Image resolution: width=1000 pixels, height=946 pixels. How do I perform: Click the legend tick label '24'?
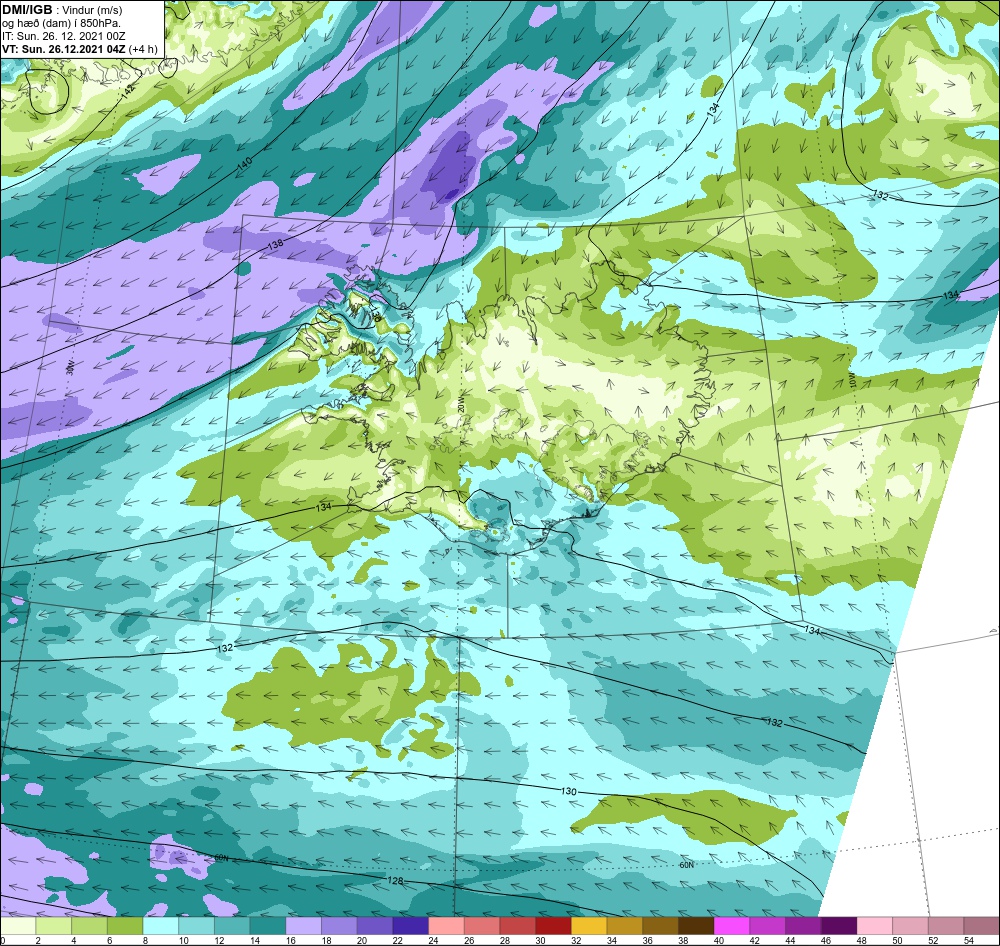coord(433,940)
